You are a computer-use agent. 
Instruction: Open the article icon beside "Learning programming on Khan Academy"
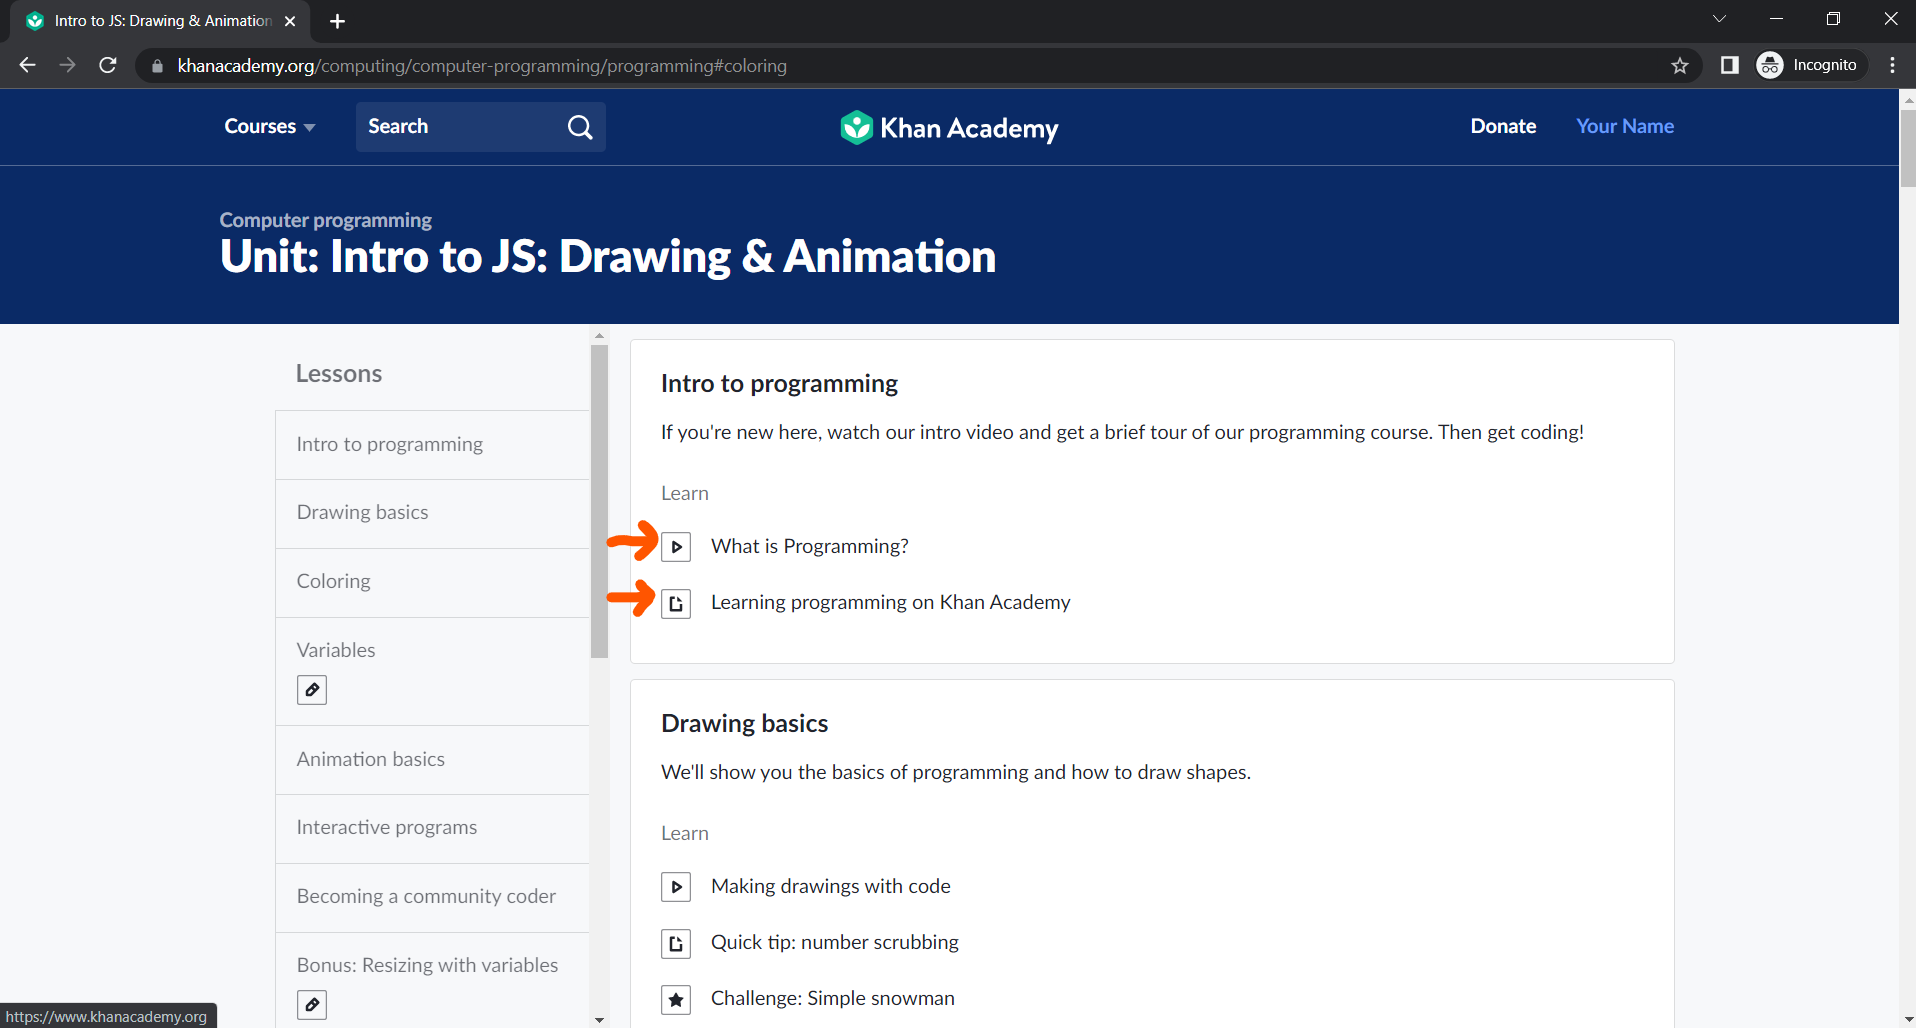pyautogui.click(x=677, y=602)
